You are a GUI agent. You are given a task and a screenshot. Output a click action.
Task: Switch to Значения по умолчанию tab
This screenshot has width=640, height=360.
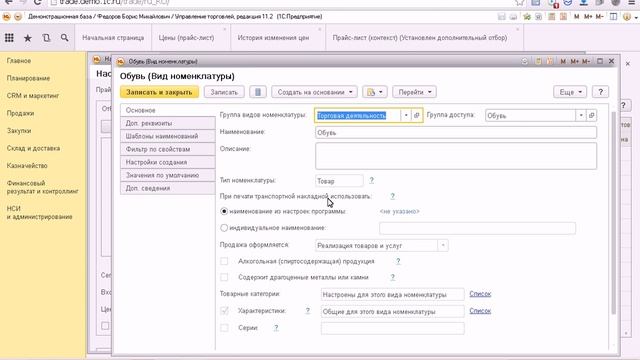point(168,176)
